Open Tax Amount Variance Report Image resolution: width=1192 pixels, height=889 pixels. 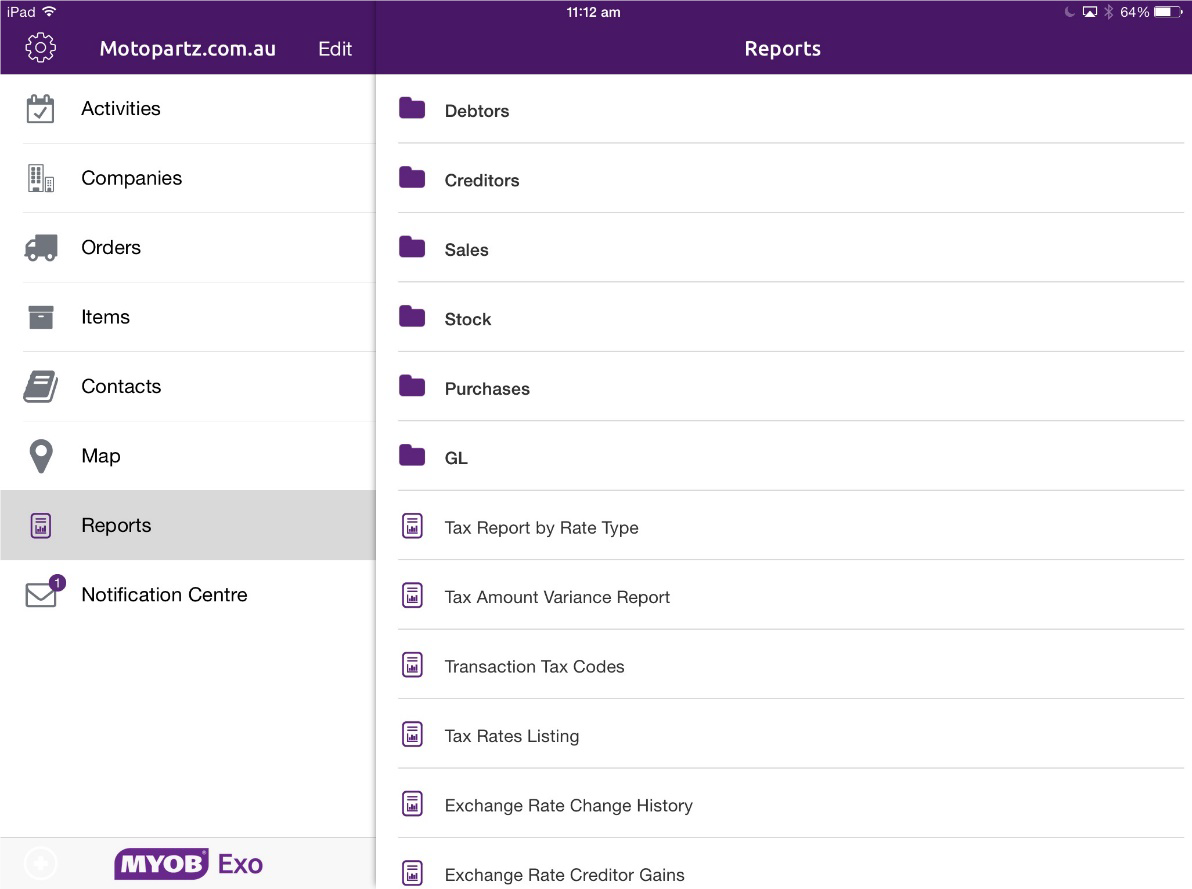[x=557, y=597]
